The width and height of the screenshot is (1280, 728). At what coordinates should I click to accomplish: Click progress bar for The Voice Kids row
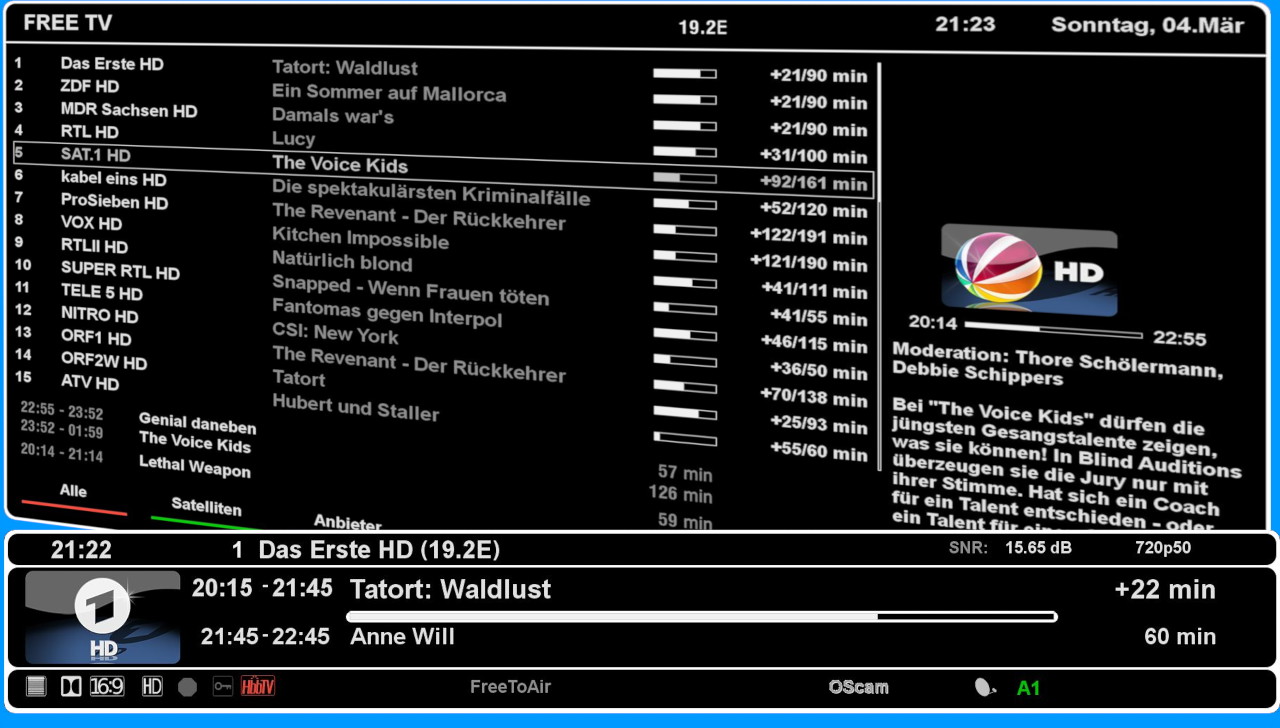click(685, 178)
